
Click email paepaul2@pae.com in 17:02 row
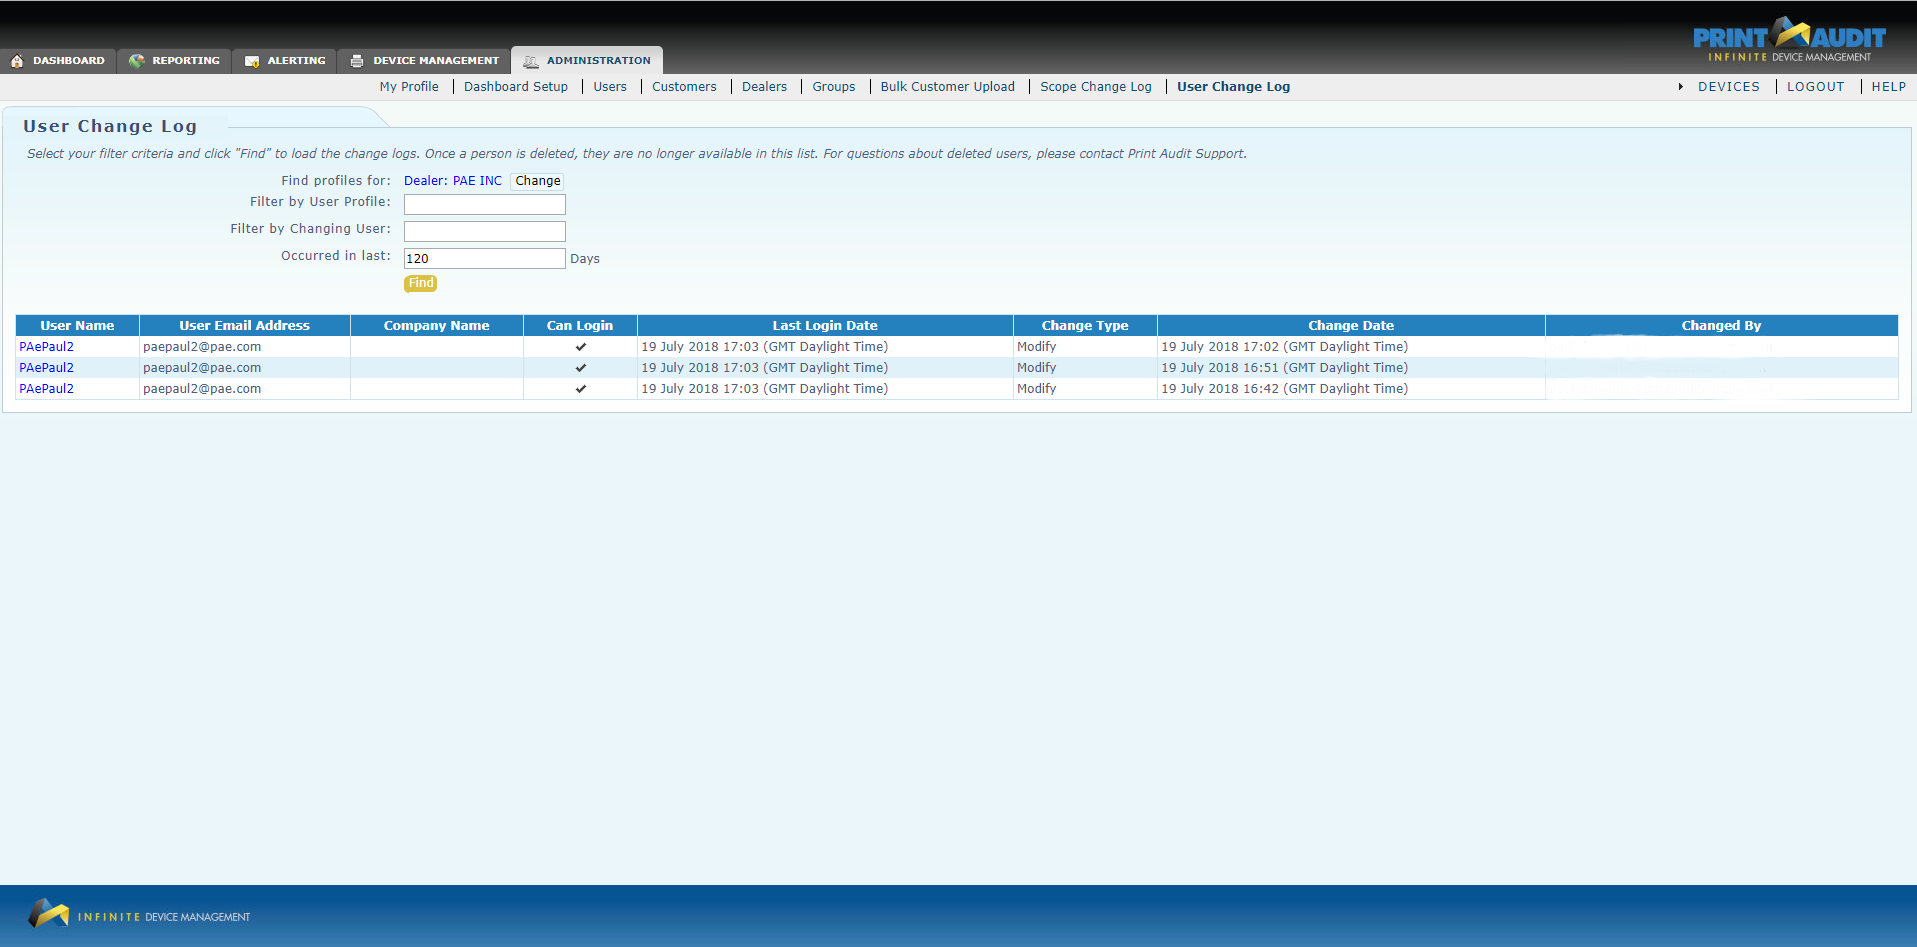[202, 347]
